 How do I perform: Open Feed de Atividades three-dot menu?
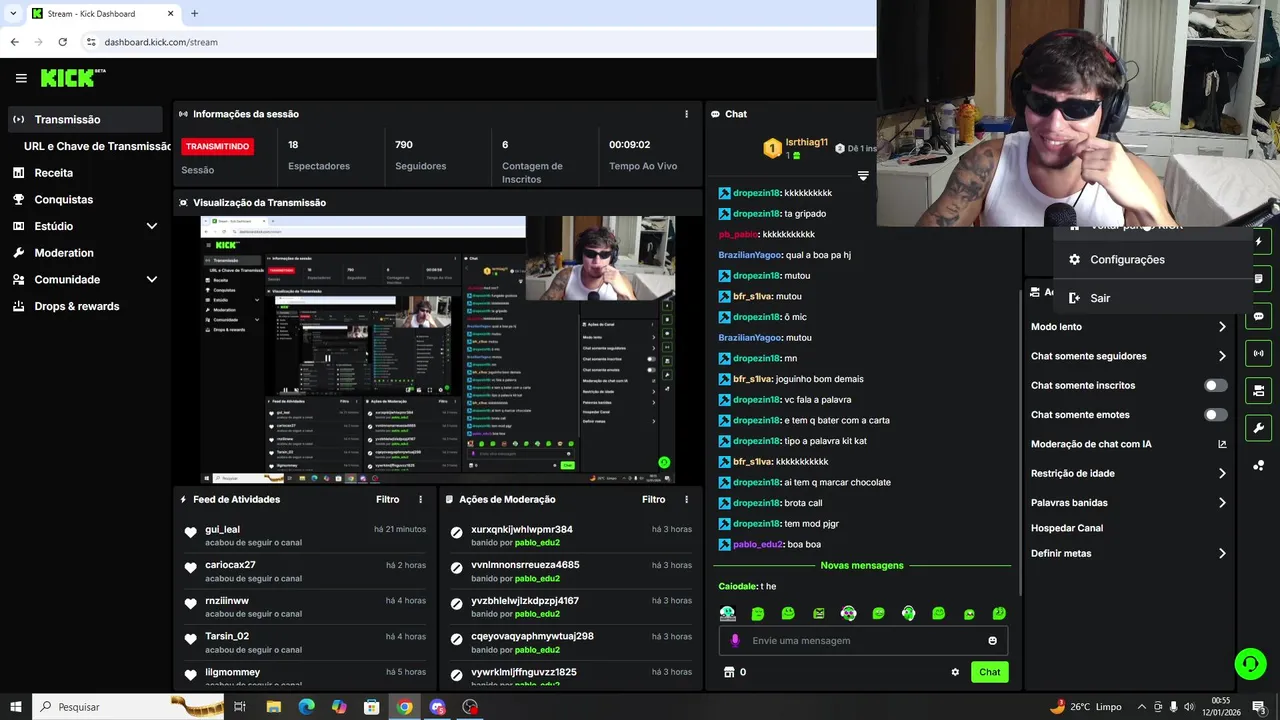[x=420, y=499]
